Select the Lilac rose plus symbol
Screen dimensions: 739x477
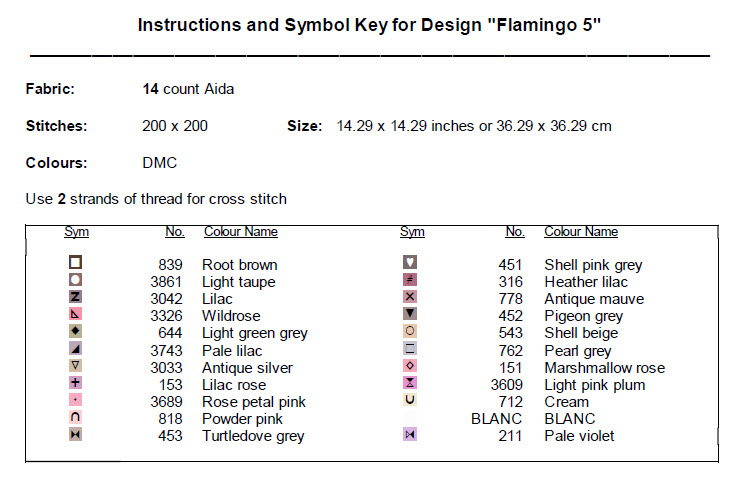pos(76,383)
